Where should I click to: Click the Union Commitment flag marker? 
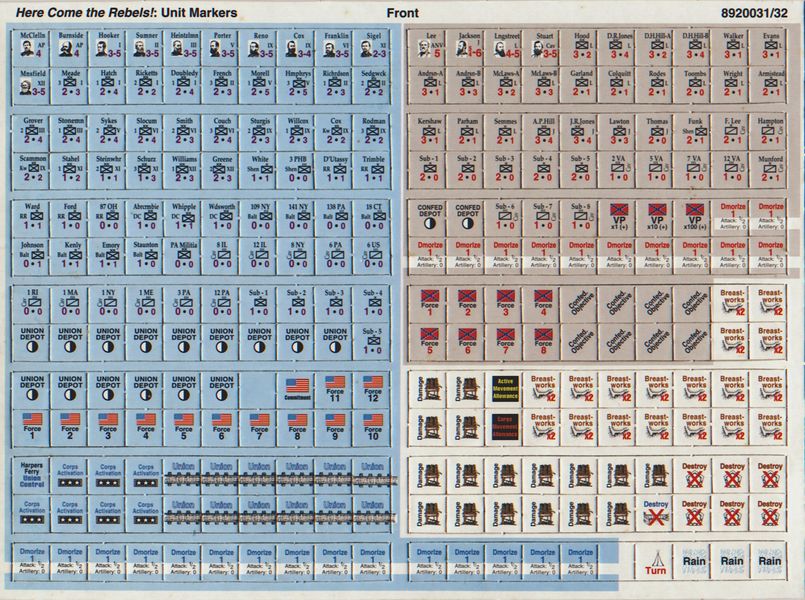click(x=297, y=390)
